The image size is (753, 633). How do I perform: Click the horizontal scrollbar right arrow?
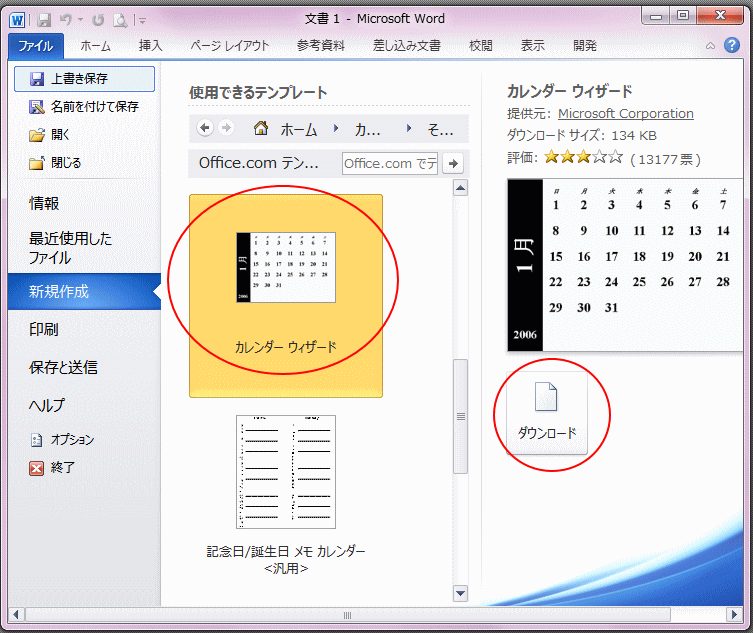click(734, 614)
